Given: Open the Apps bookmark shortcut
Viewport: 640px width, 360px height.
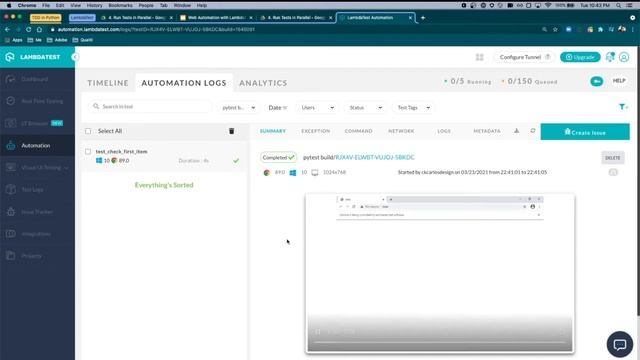Looking at the screenshot, I should [14, 40].
